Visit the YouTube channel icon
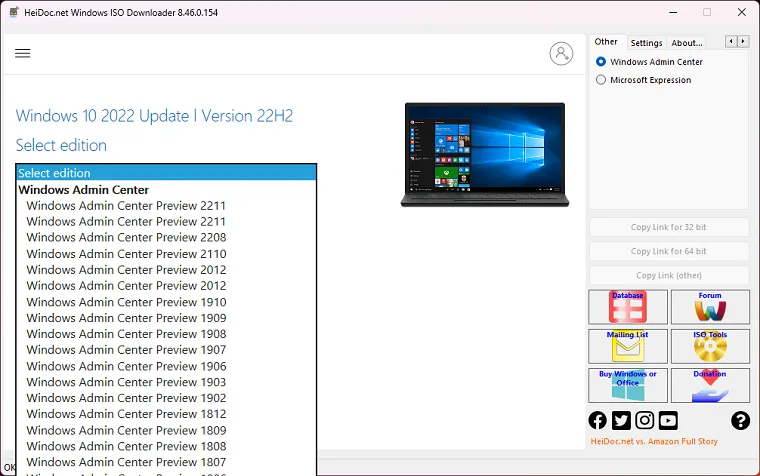 pyautogui.click(x=668, y=420)
